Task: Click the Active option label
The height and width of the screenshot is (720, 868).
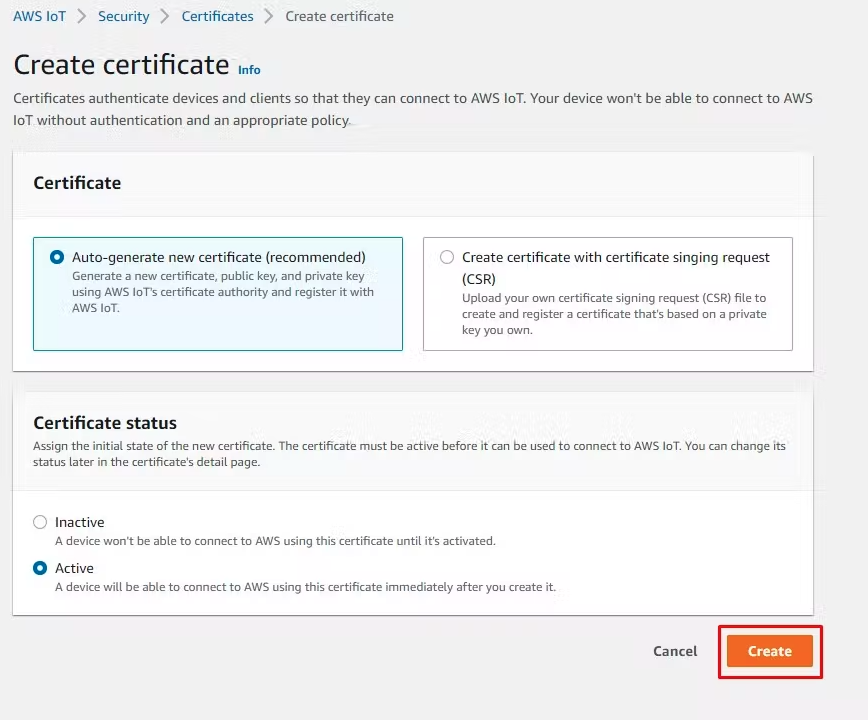Action: click(74, 568)
